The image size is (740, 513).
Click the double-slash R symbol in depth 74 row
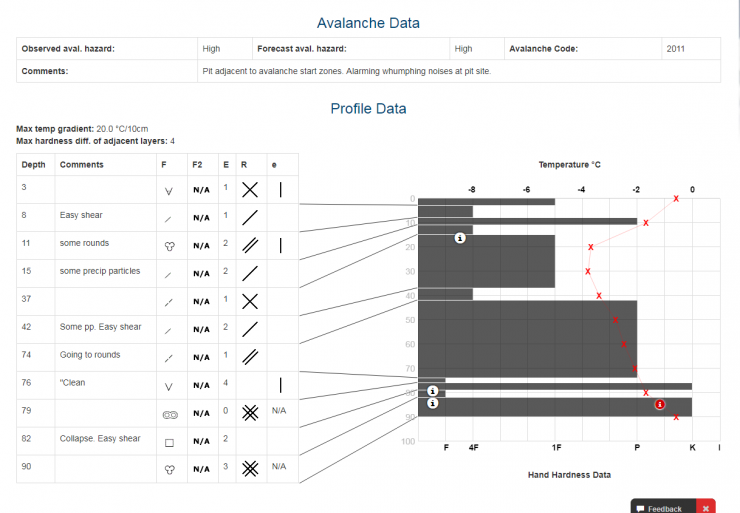click(250, 355)
